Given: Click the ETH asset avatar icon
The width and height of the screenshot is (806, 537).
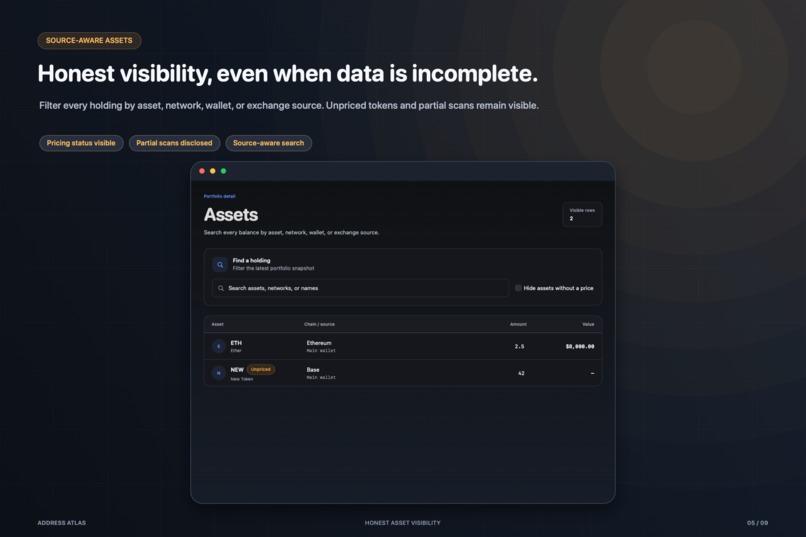Looking at the screenshot, I should point(219,346).
